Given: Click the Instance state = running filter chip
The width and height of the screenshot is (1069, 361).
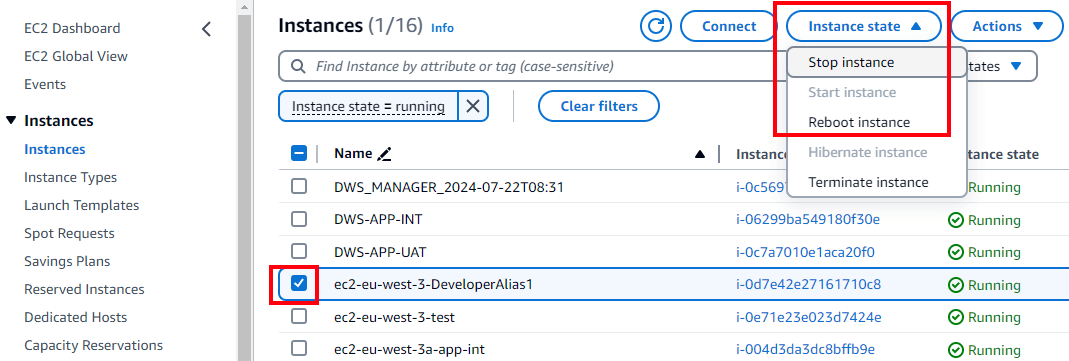Looking at the screenshot, I should click(x=368, y=106).
